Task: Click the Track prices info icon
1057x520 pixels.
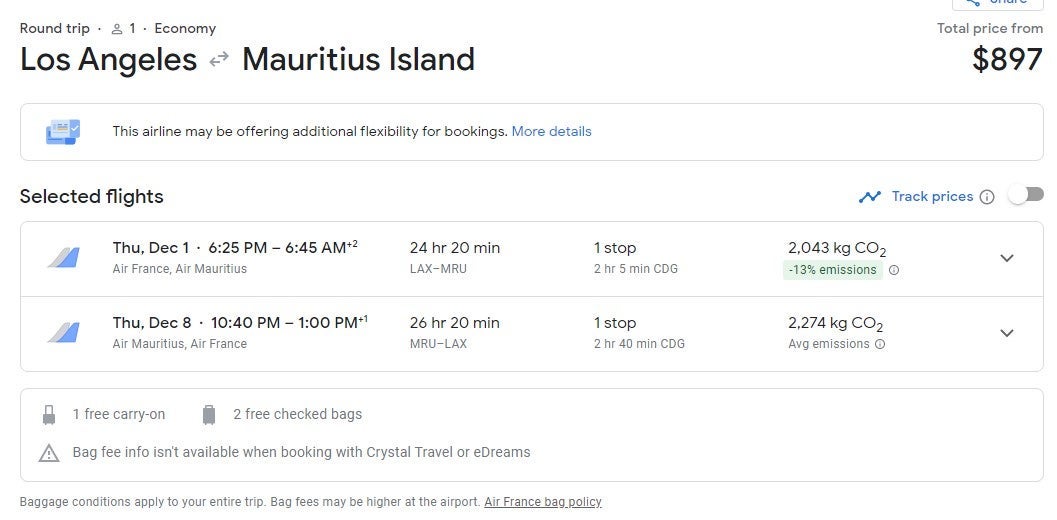Action: point(987,197)
